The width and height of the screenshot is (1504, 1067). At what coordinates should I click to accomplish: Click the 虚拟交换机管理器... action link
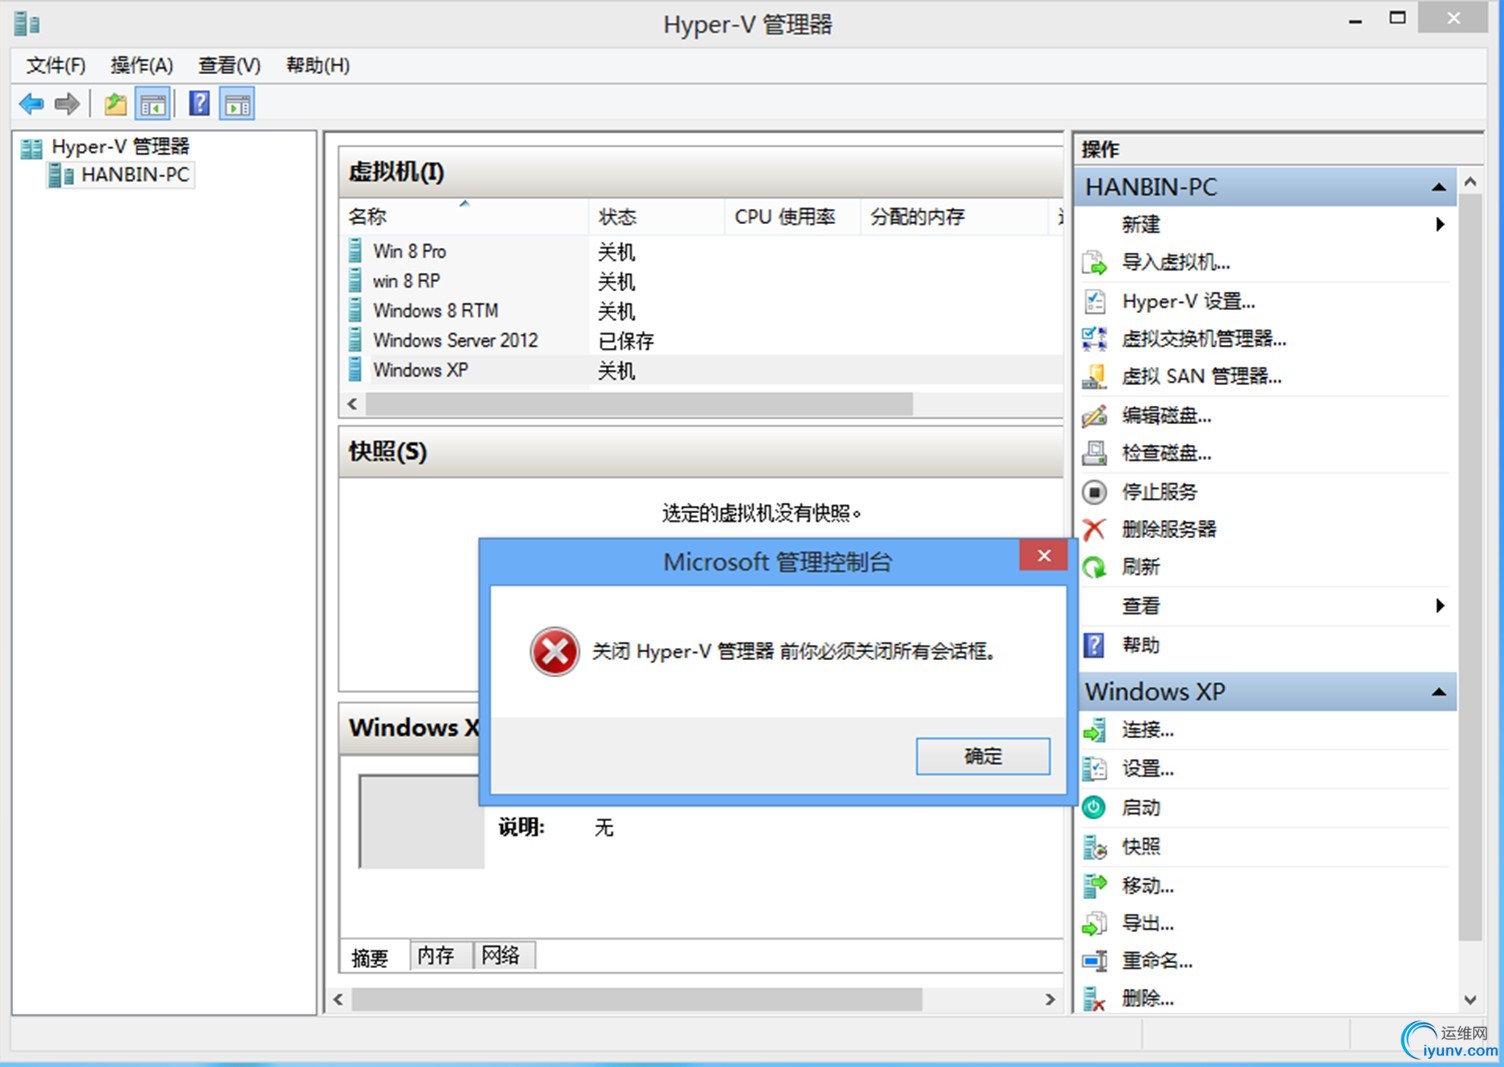point(1204,339)
